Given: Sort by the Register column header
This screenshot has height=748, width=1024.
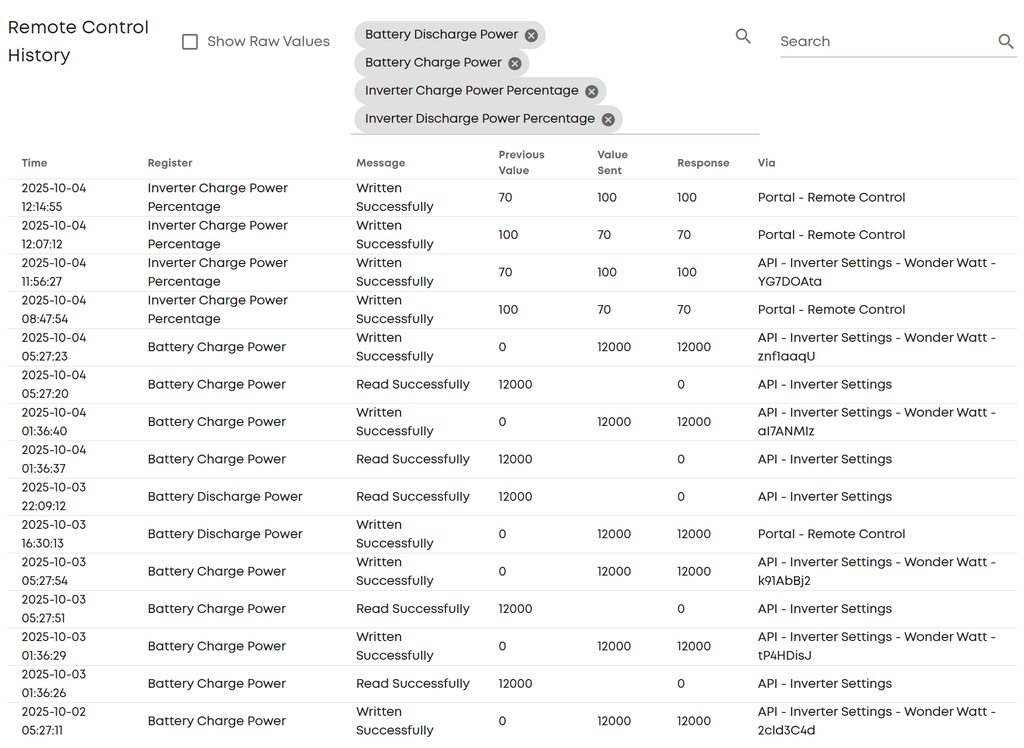Looking at the screenshot, I should (x=170, y=163).
